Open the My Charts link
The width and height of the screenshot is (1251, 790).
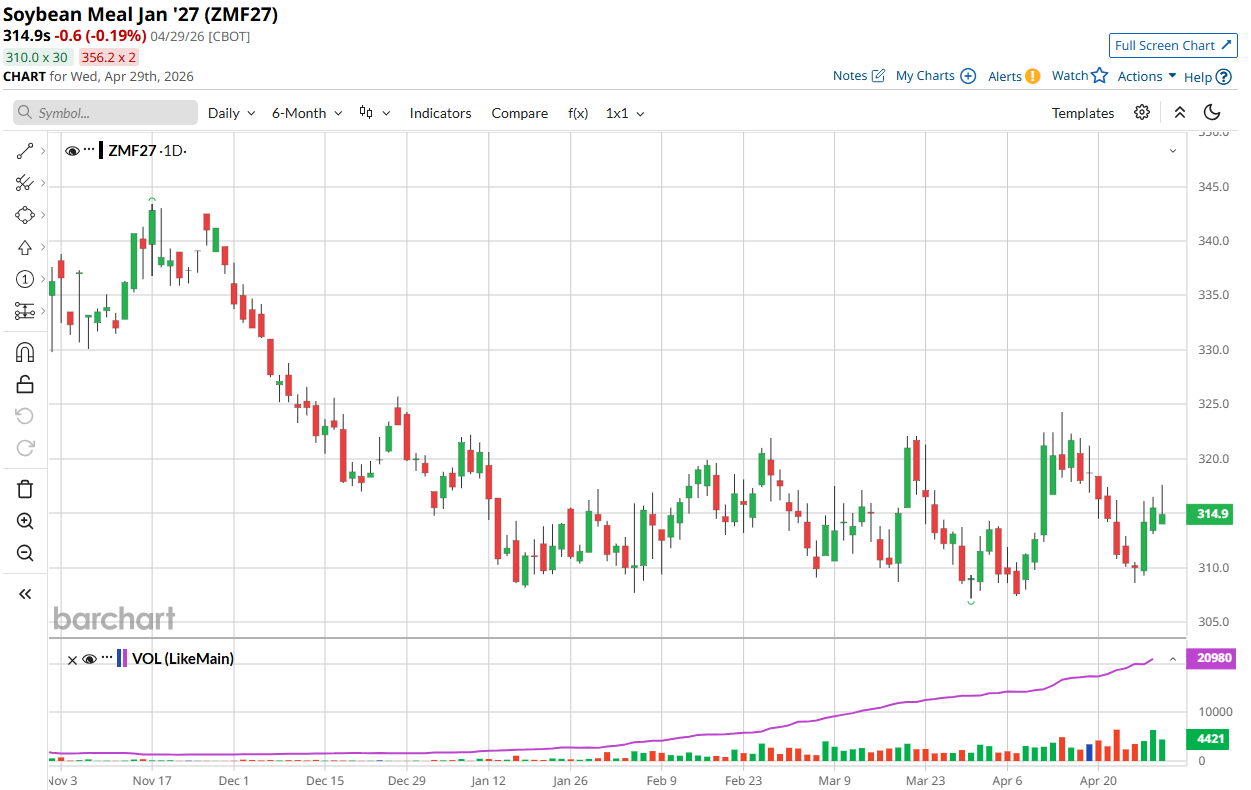coord(935,76)
